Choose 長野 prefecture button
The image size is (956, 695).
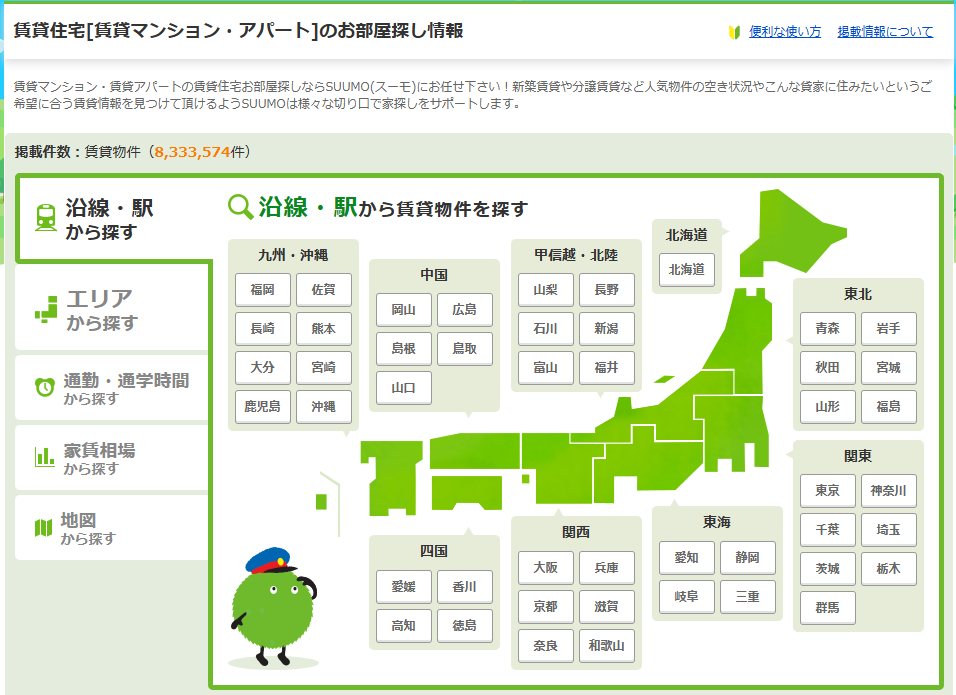click(607, 290)
